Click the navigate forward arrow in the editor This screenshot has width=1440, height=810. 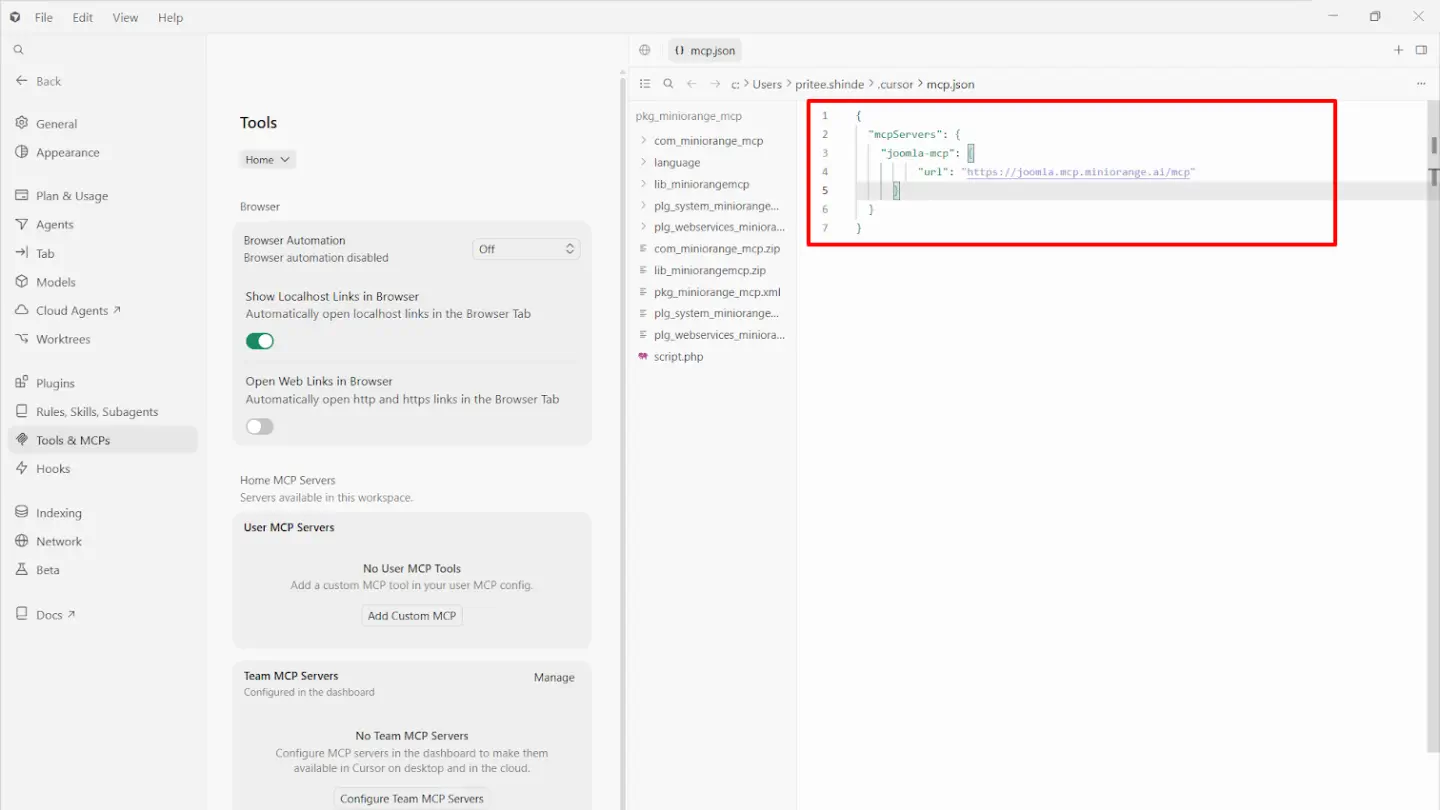[x=715, y=84]
